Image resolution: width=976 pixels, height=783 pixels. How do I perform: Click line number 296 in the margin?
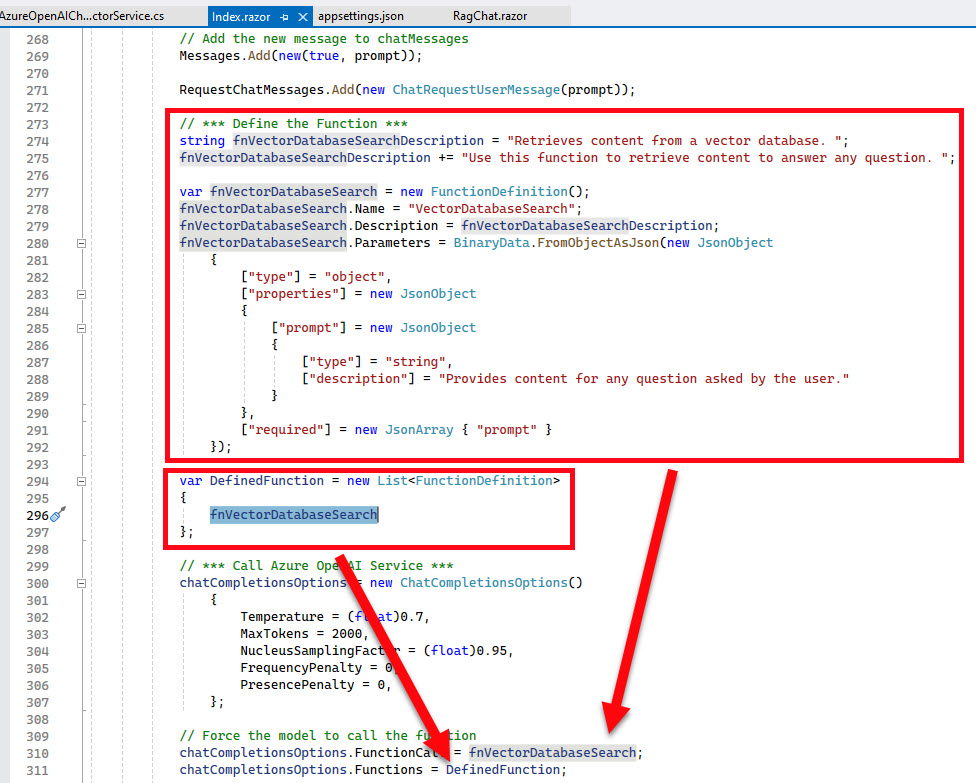click(x=37, y=515)
